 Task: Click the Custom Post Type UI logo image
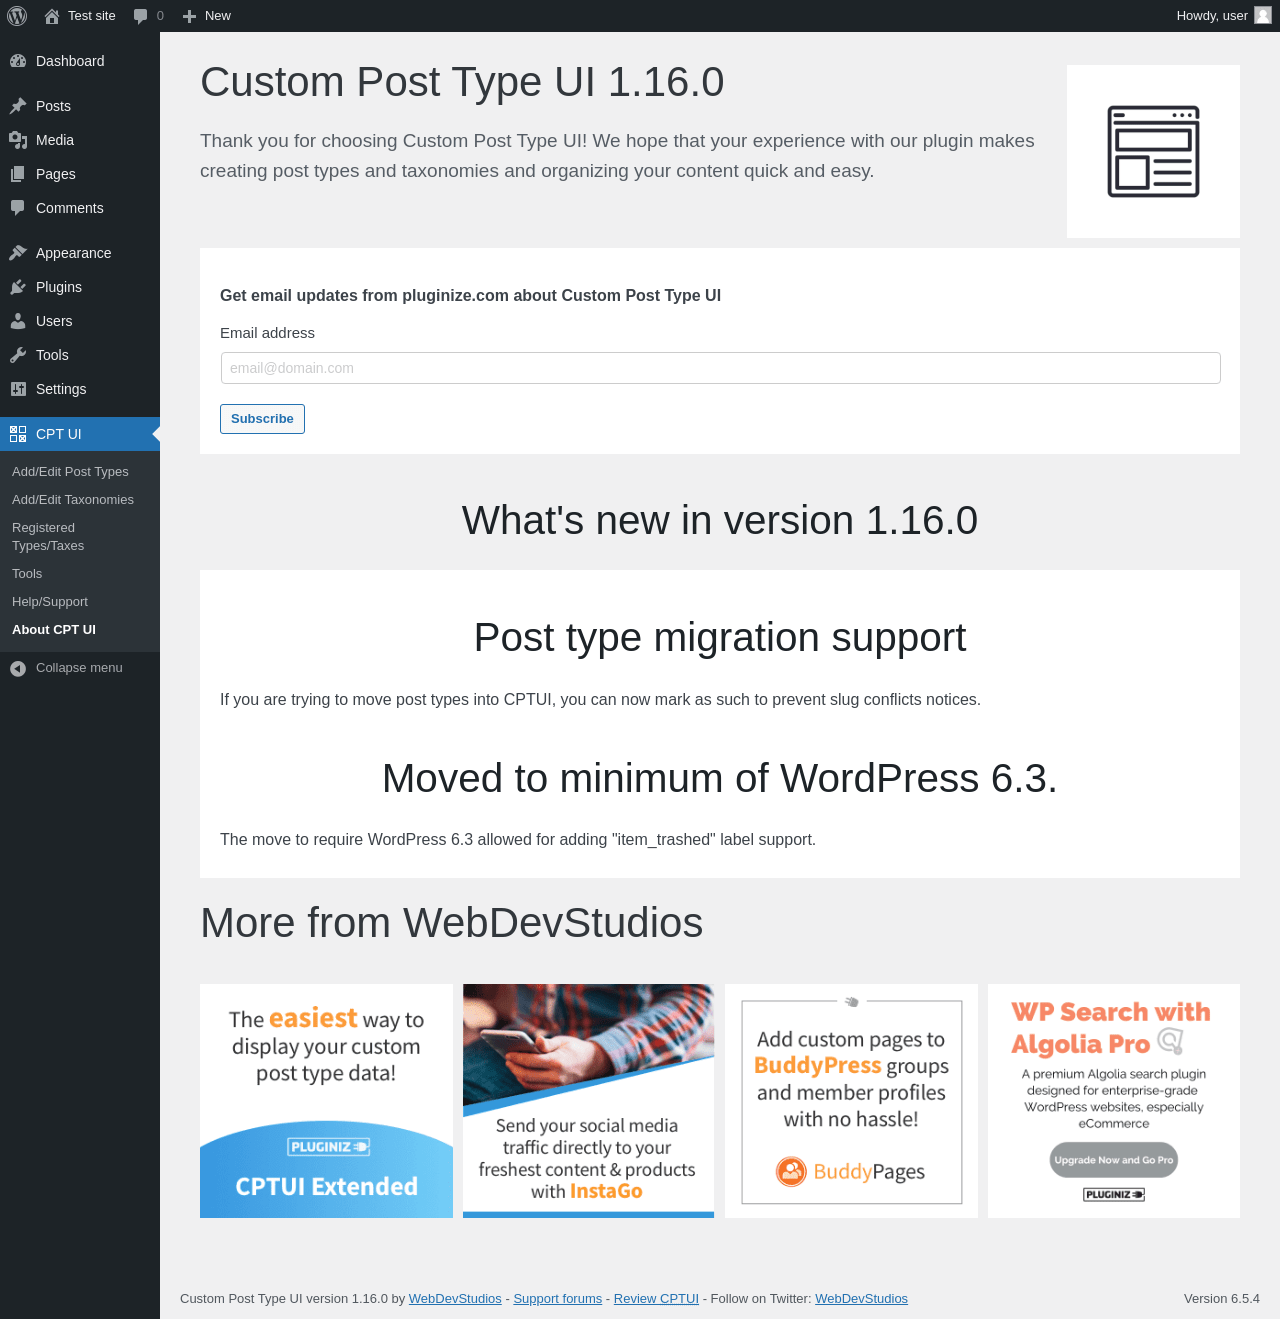(1153, 152)
